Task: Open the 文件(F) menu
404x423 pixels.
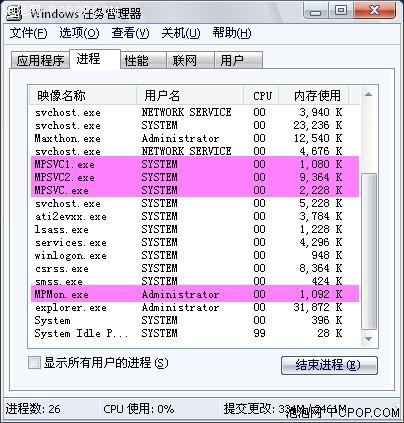Action: [28, 33]
